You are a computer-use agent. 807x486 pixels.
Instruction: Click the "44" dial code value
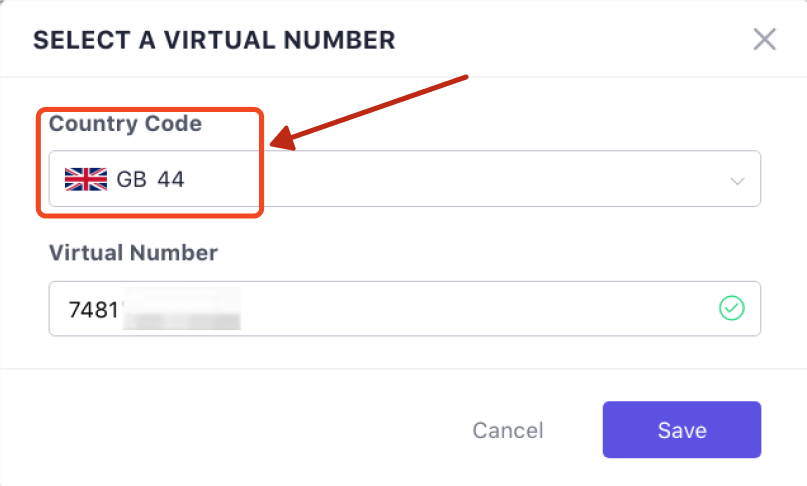[x=171, y=179]
